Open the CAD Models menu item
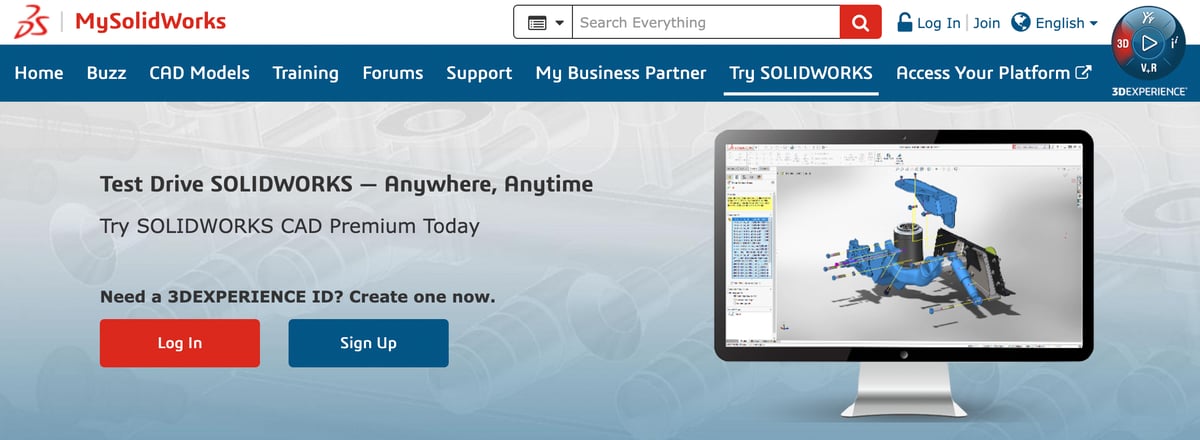The height and width of the screenshot is (440, 1200). point(199,73)
